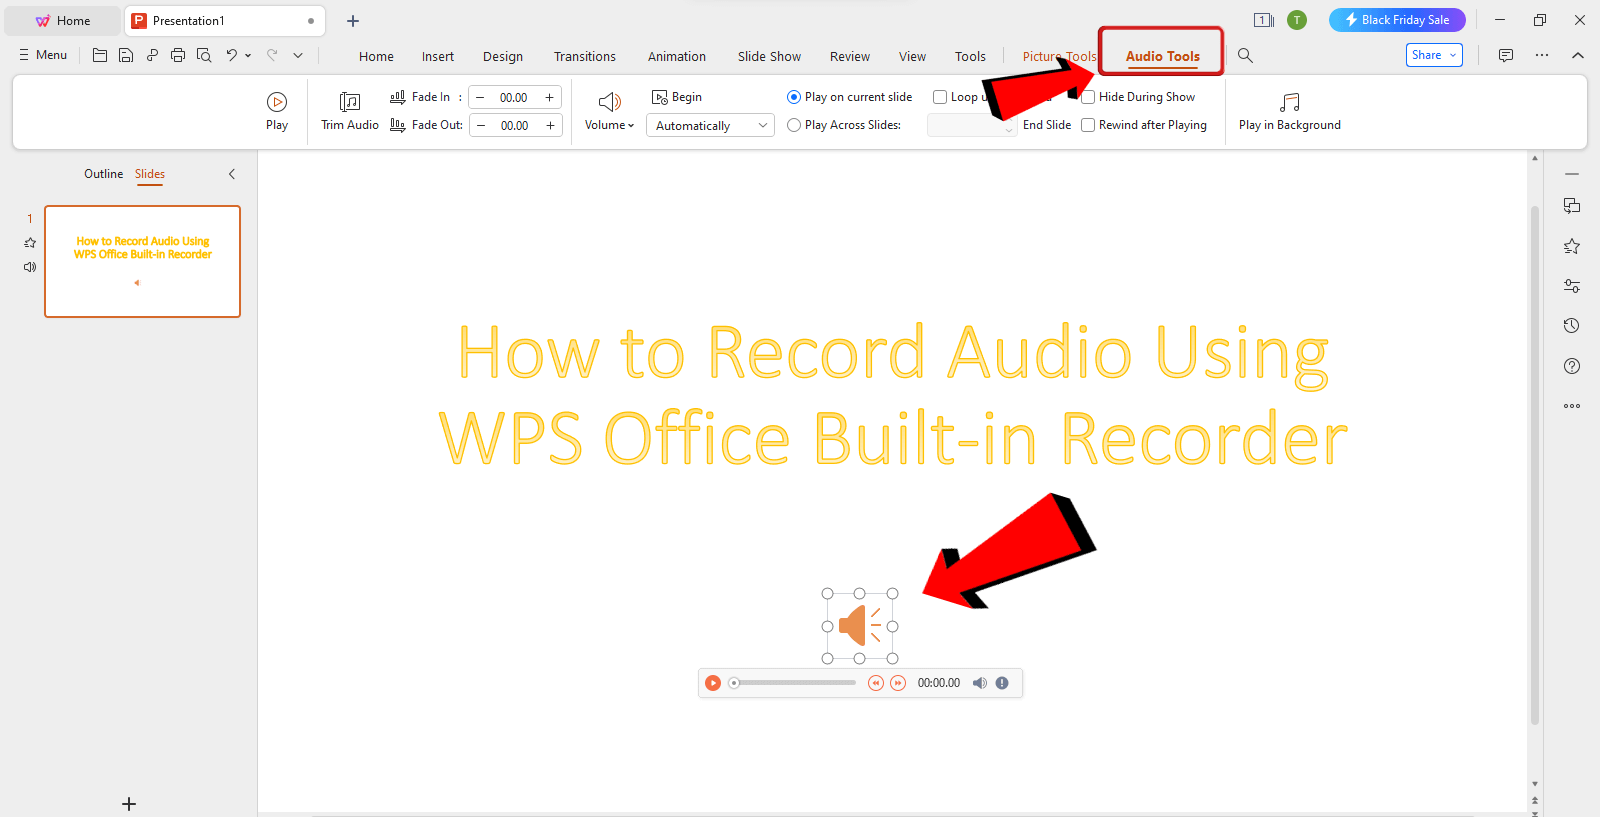Expand the quick access toolbar customize chevron
This screenshot has height=817, width=1600.
point(298,55)
